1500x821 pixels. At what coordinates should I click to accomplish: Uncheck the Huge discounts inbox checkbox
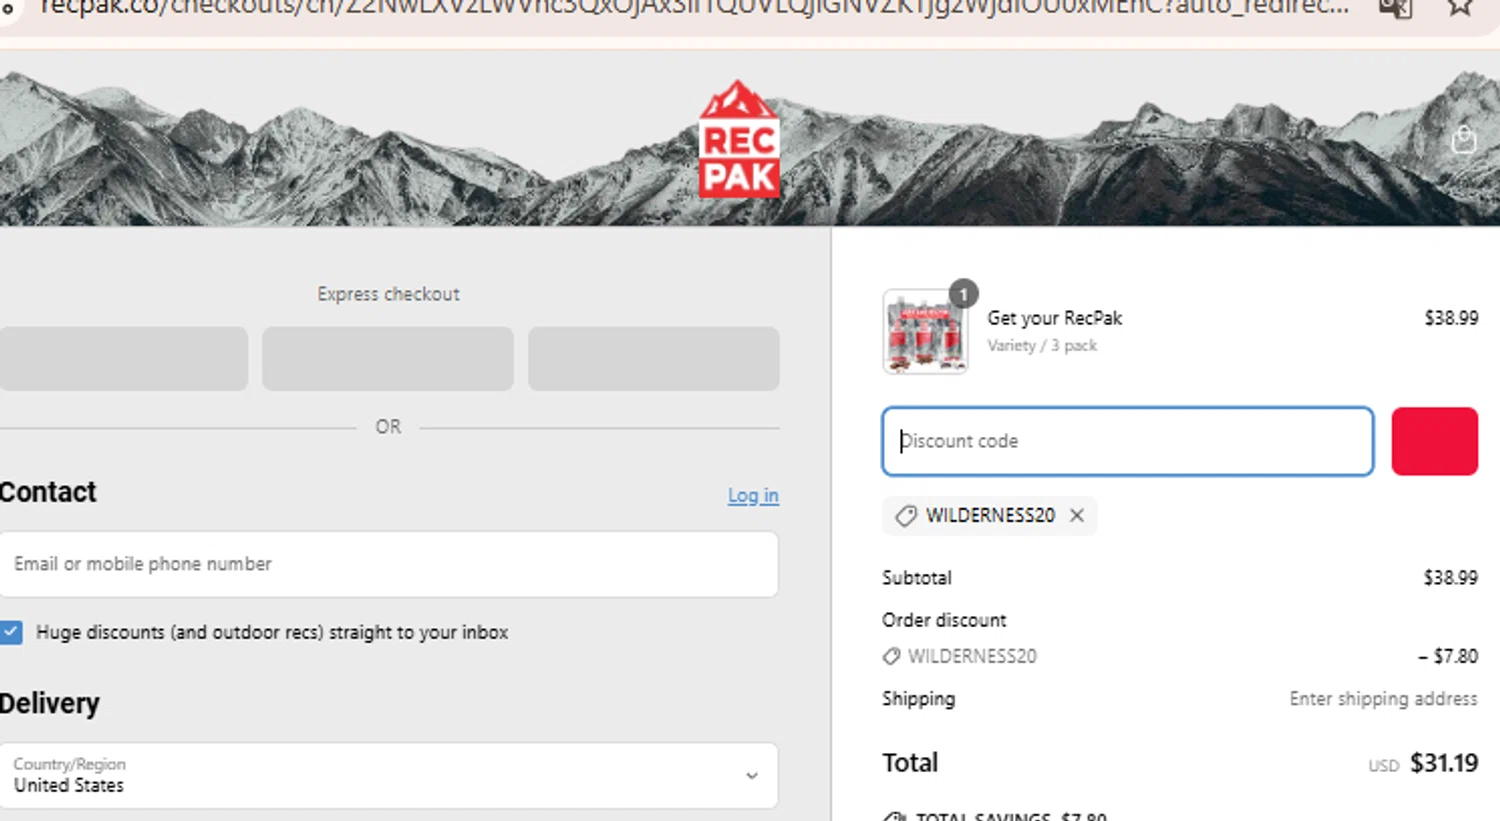11,632
